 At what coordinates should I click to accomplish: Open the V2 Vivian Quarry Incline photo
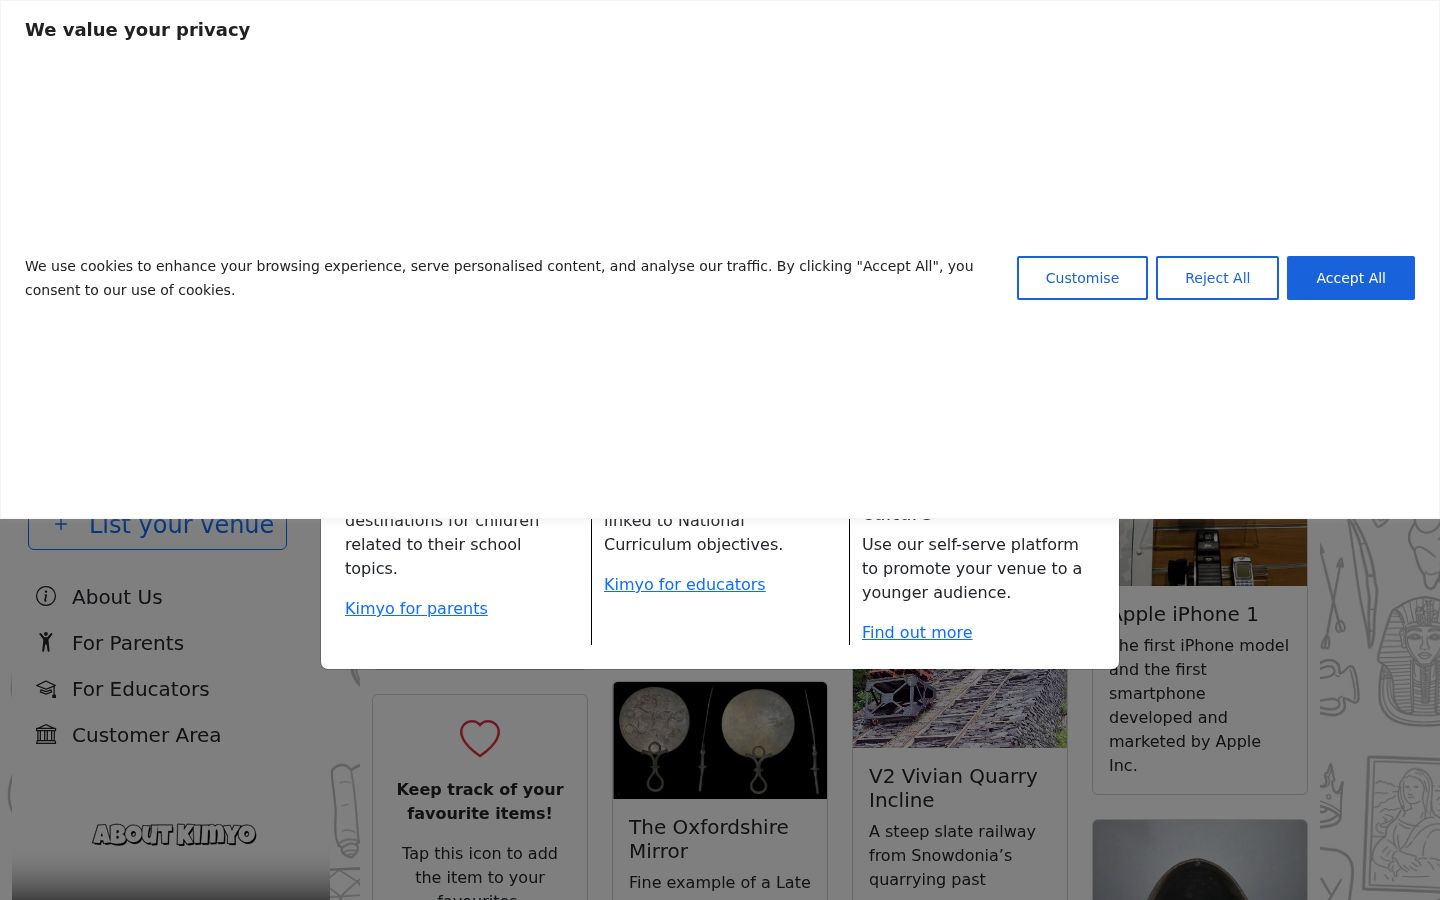pyautogui.click(x=960, y=708)
